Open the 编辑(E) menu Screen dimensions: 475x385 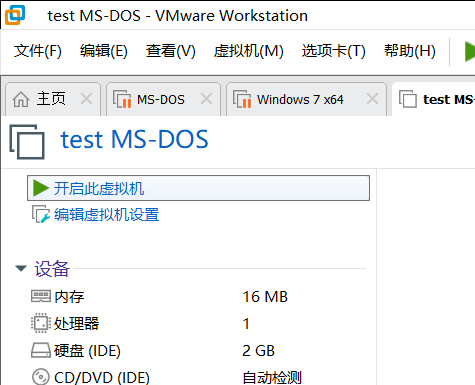(104, 51)
